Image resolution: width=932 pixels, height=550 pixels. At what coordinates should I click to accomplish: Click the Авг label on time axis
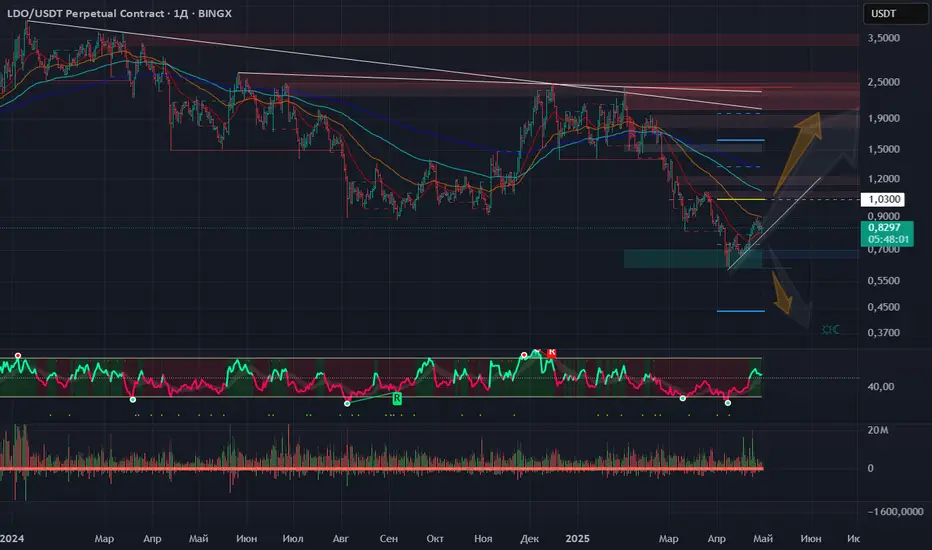(341, 539)
